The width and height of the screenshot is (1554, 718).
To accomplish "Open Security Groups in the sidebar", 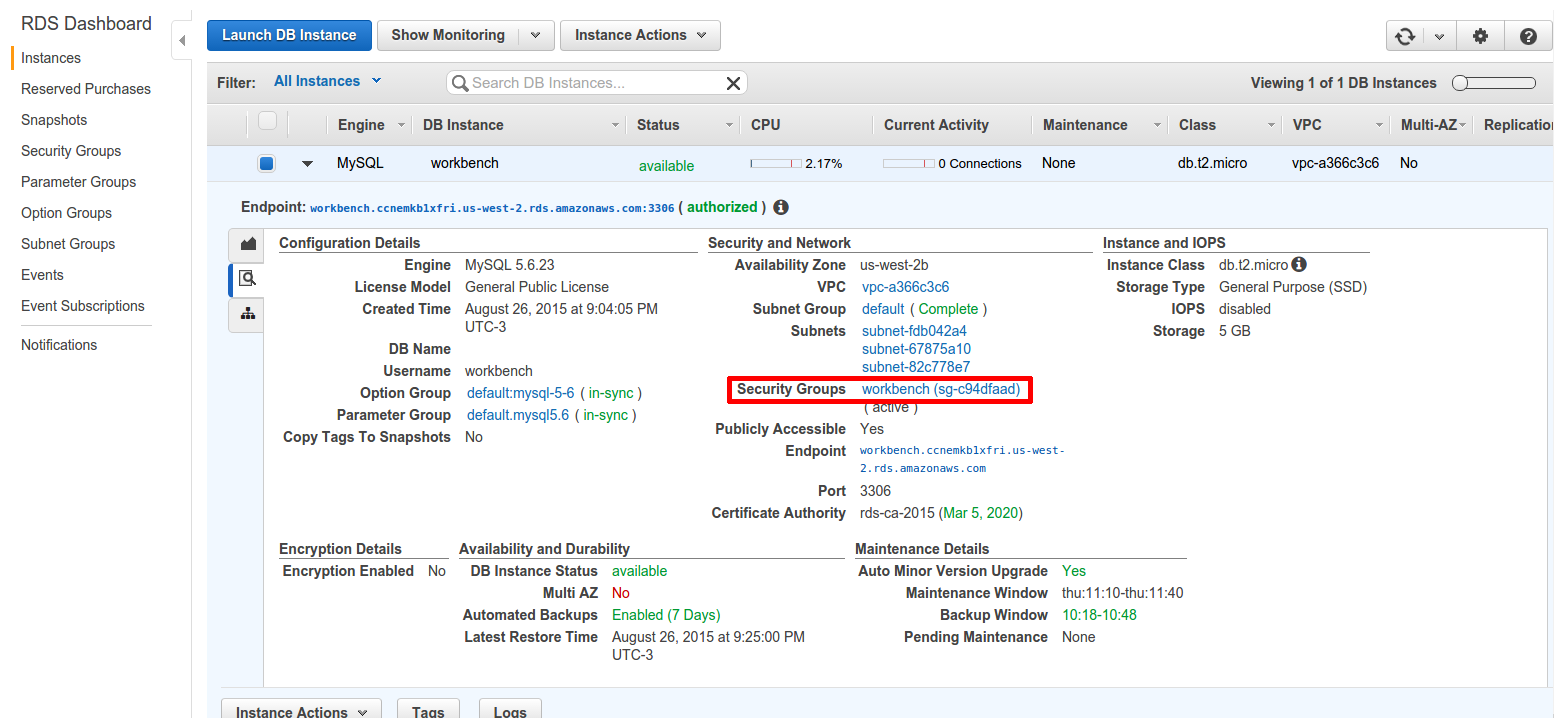I will [71, 151].
